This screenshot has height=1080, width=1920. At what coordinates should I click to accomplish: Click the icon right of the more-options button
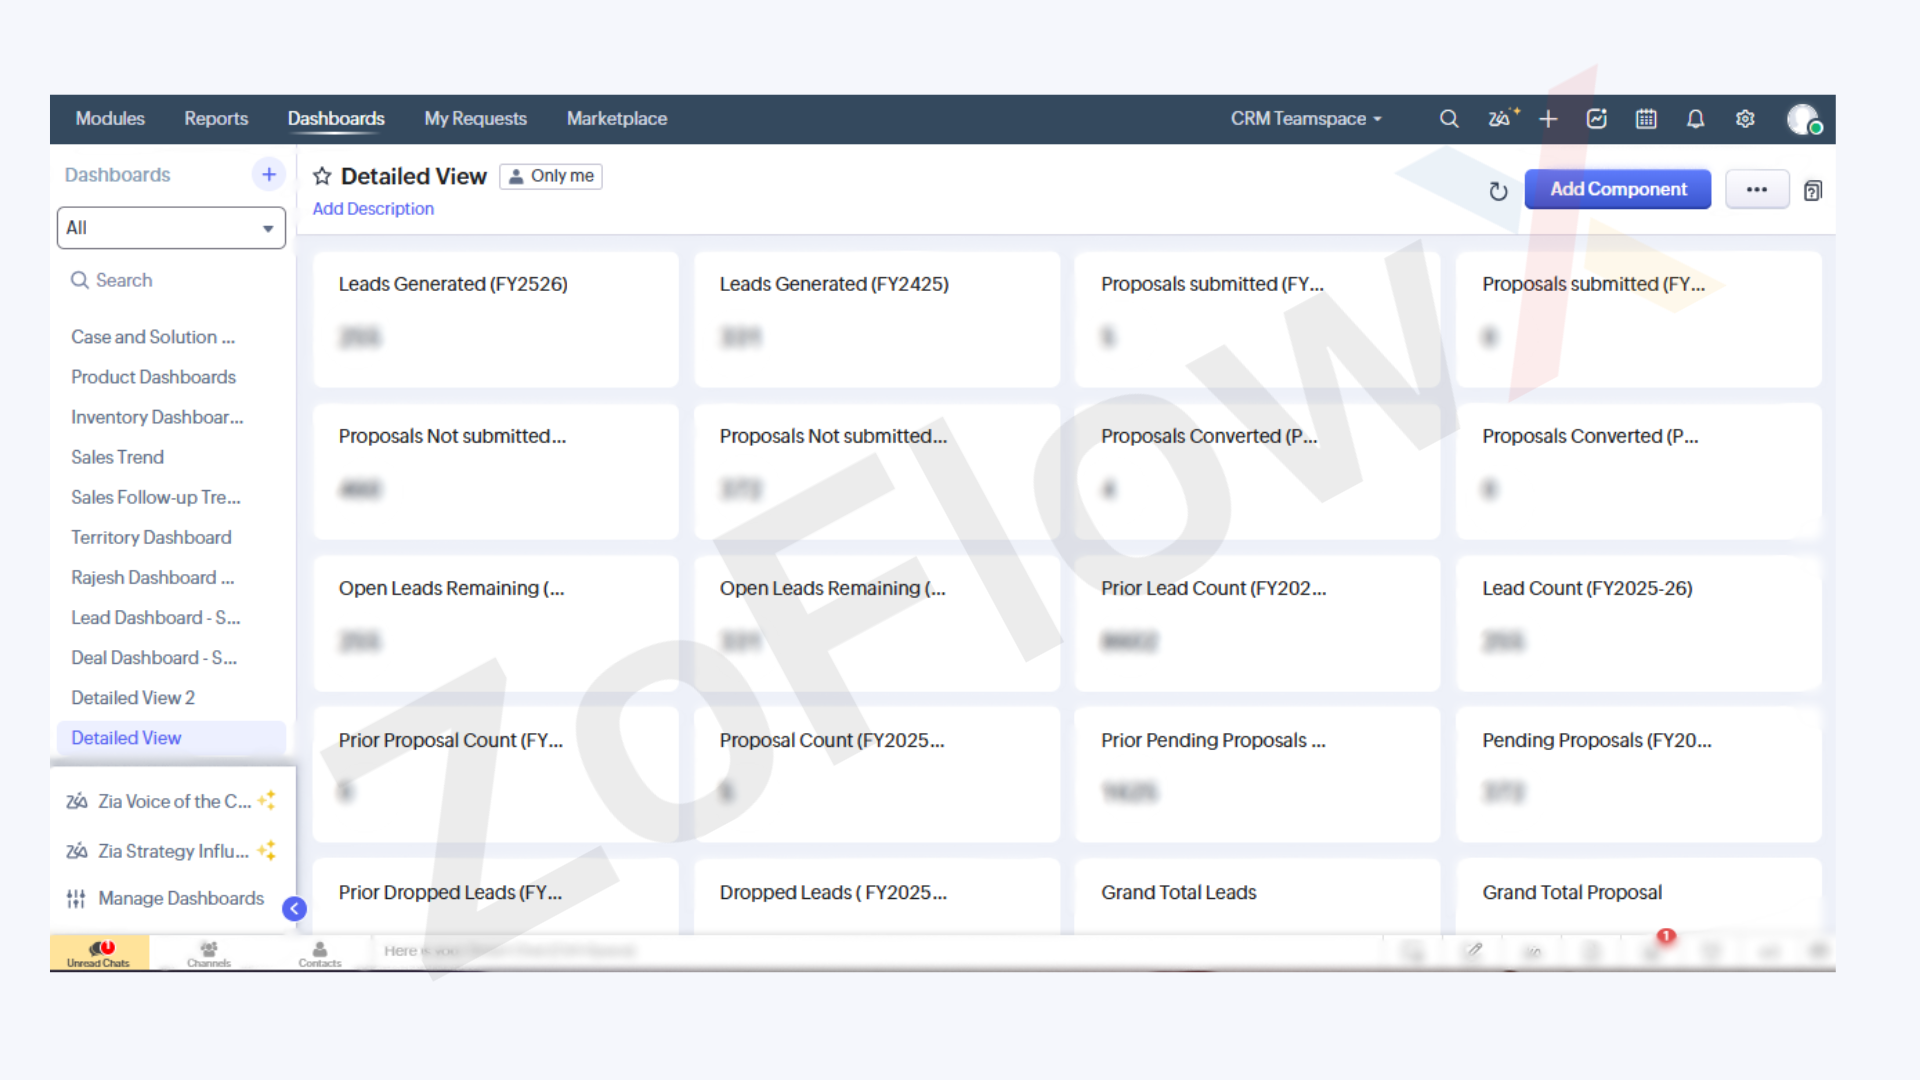[1813, 190]
